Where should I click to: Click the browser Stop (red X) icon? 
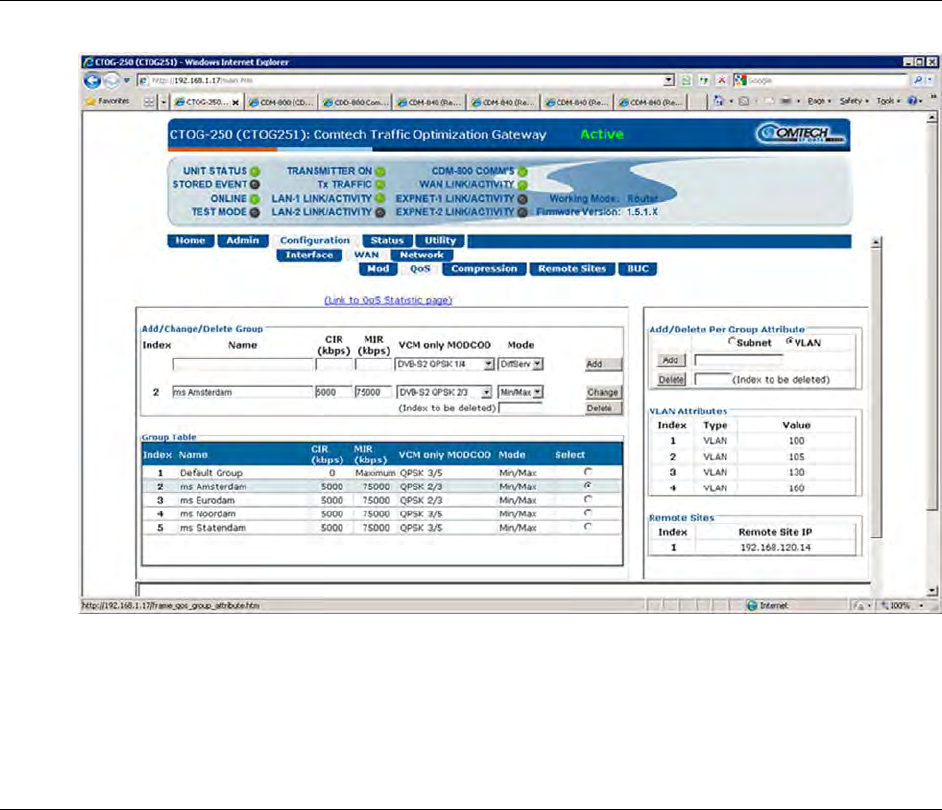click(720, 80)
